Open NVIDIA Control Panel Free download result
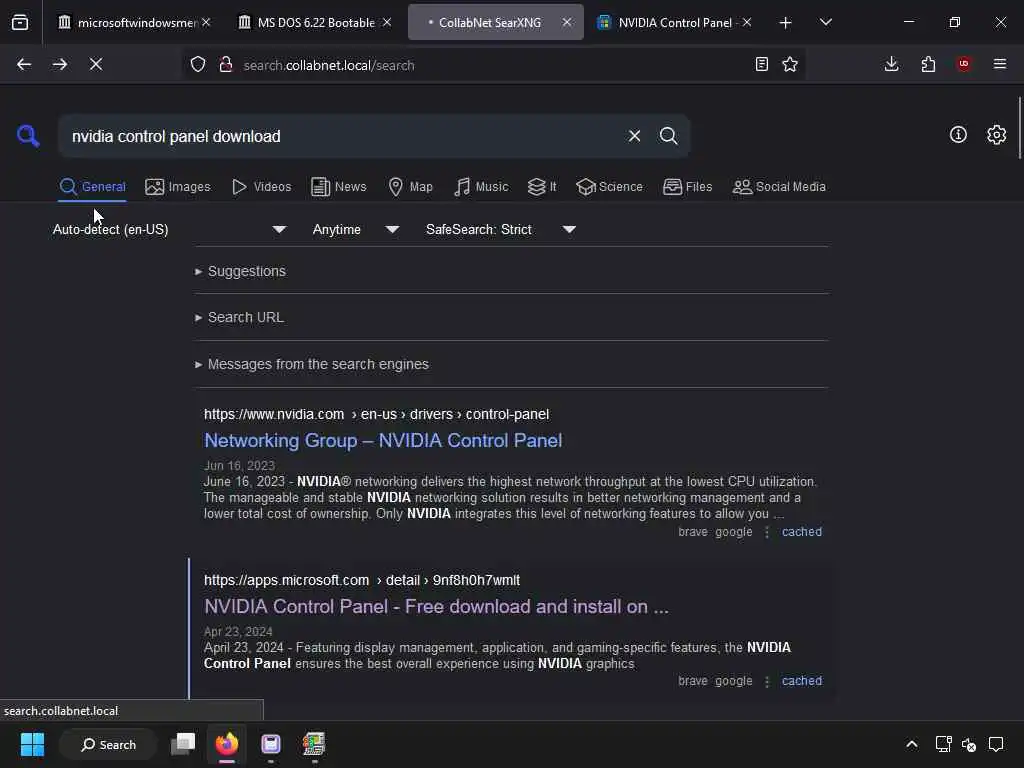This screenshot has width=1024, height=768. pyautogui.click(x=436, y=606)
